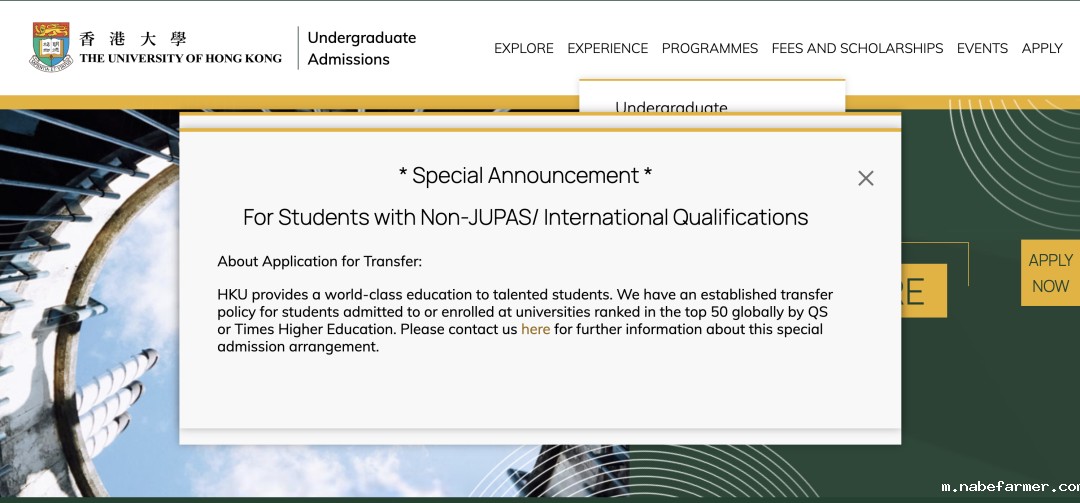Click the Undergraduate Admissions site title

click(361, 48)
